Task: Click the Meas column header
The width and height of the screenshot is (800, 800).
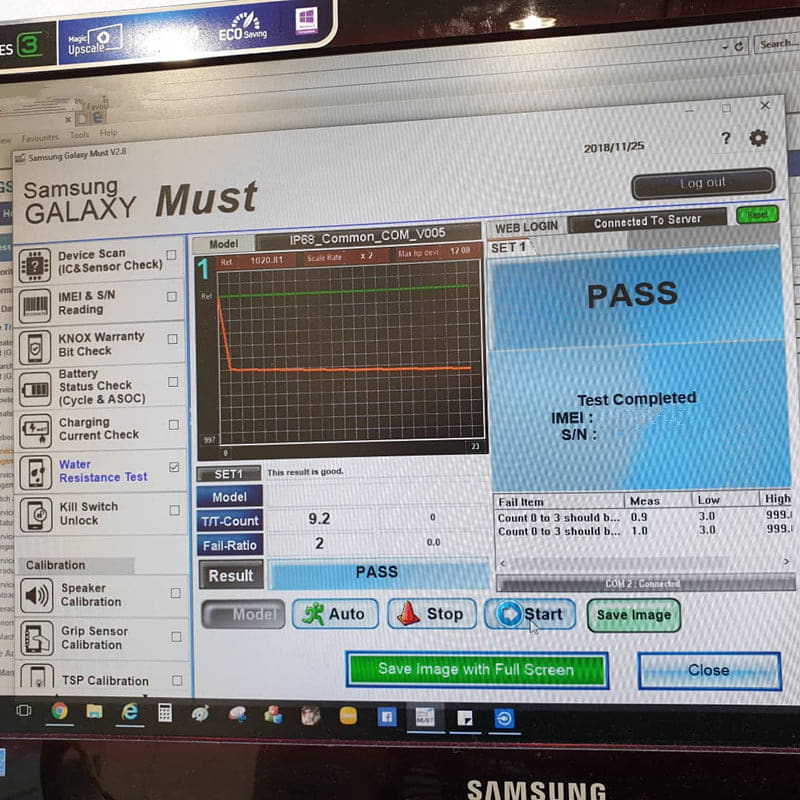Action: 658,501
